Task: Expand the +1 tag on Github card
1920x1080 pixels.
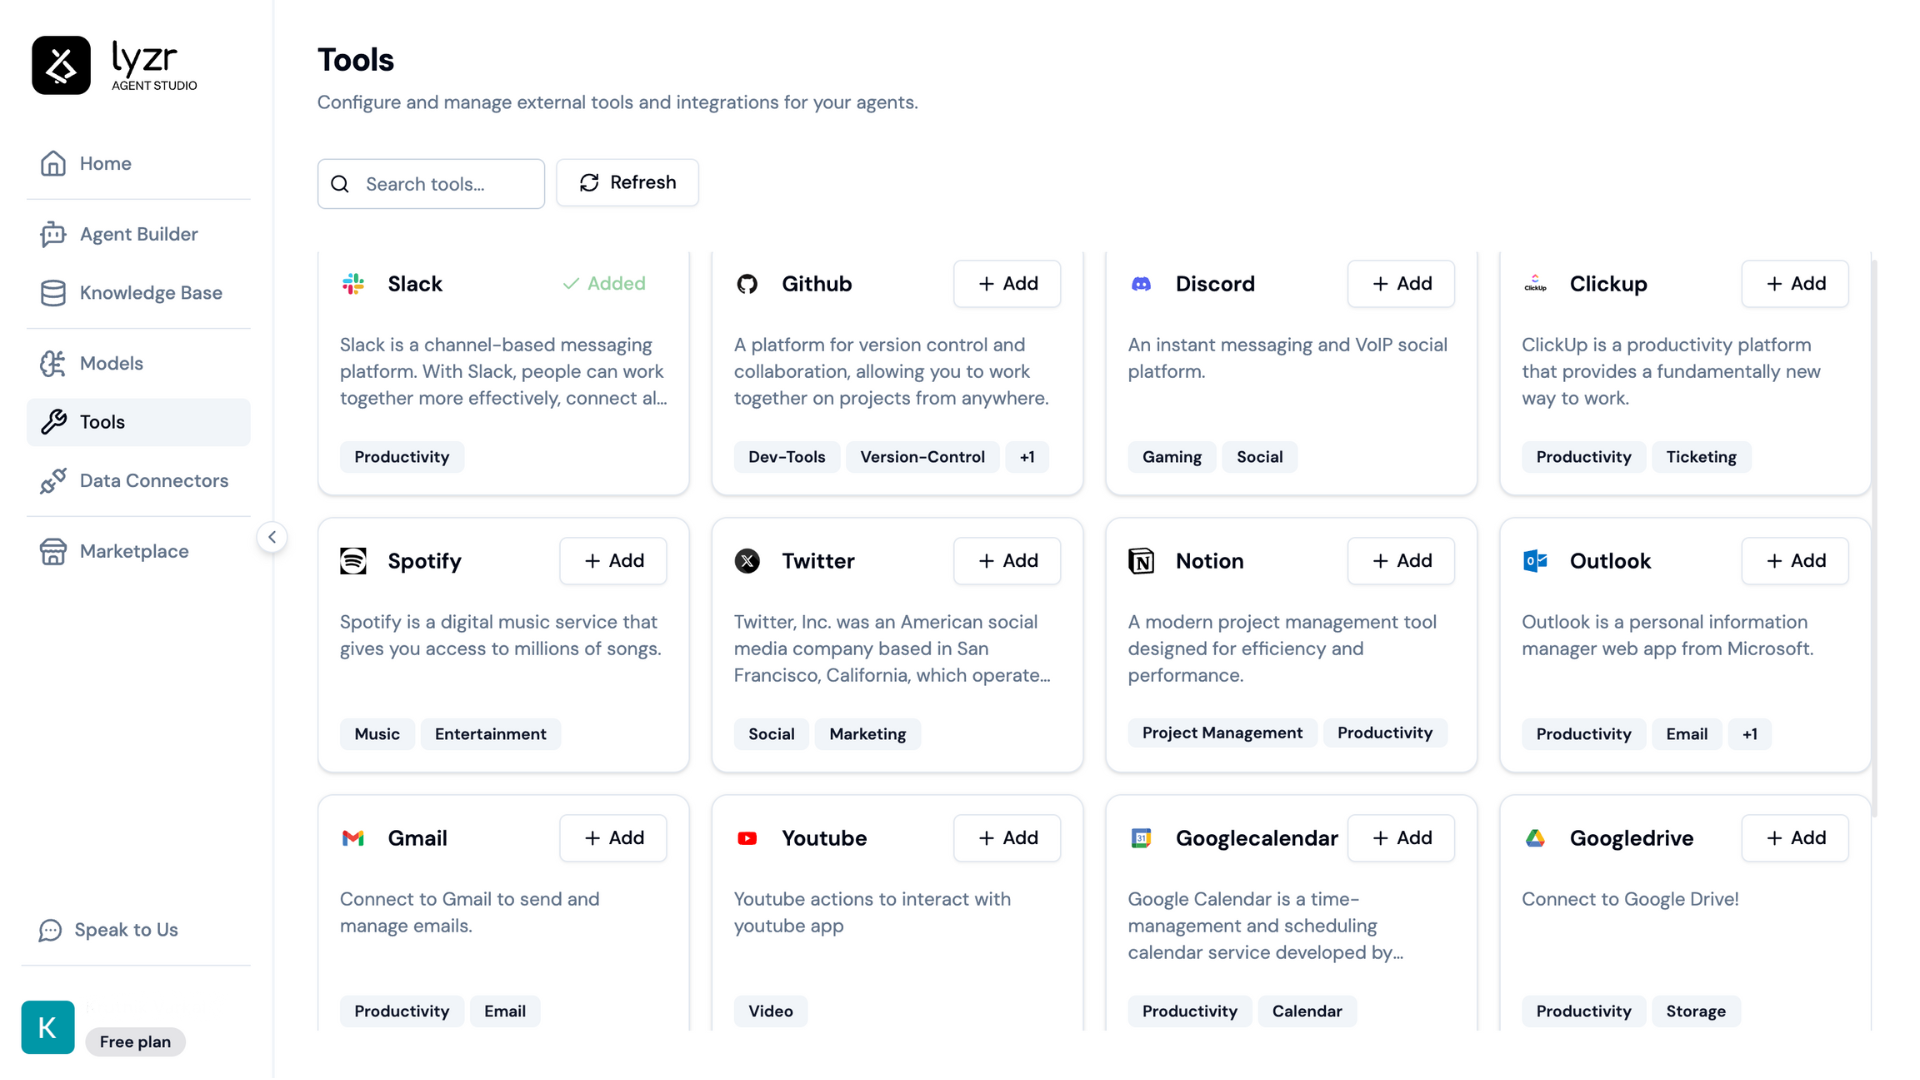Action: point(1027,456)
